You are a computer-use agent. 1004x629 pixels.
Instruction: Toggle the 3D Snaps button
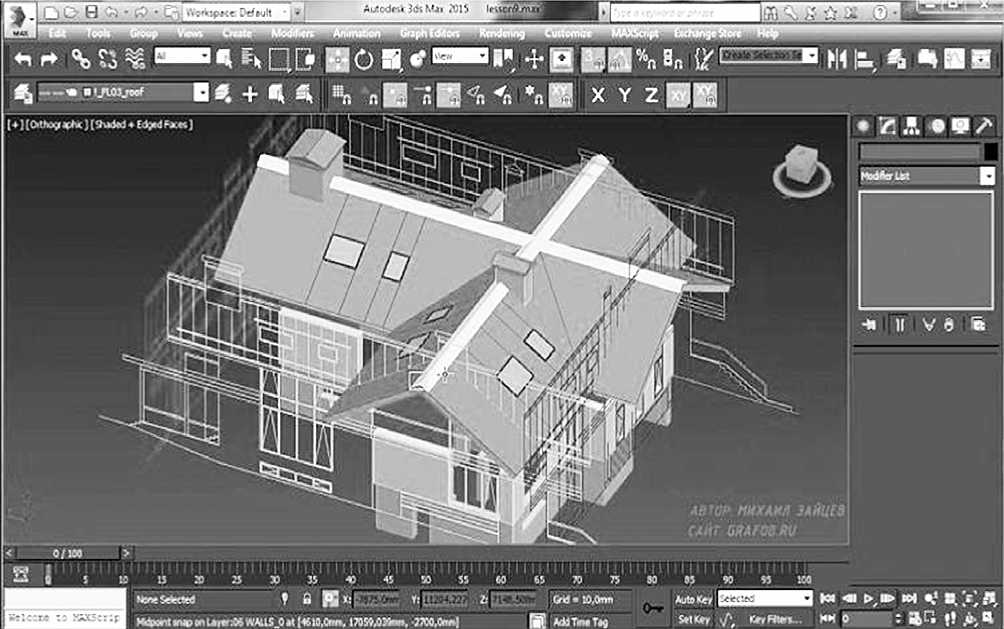click(x=592, y=60)
